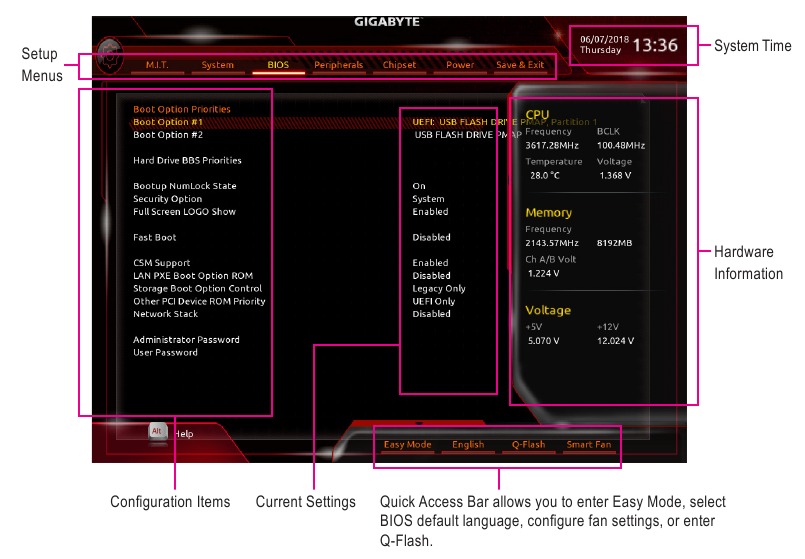Screen dimensions: 805x559
Task: Open the English language selector
Action: click(468, 445)
